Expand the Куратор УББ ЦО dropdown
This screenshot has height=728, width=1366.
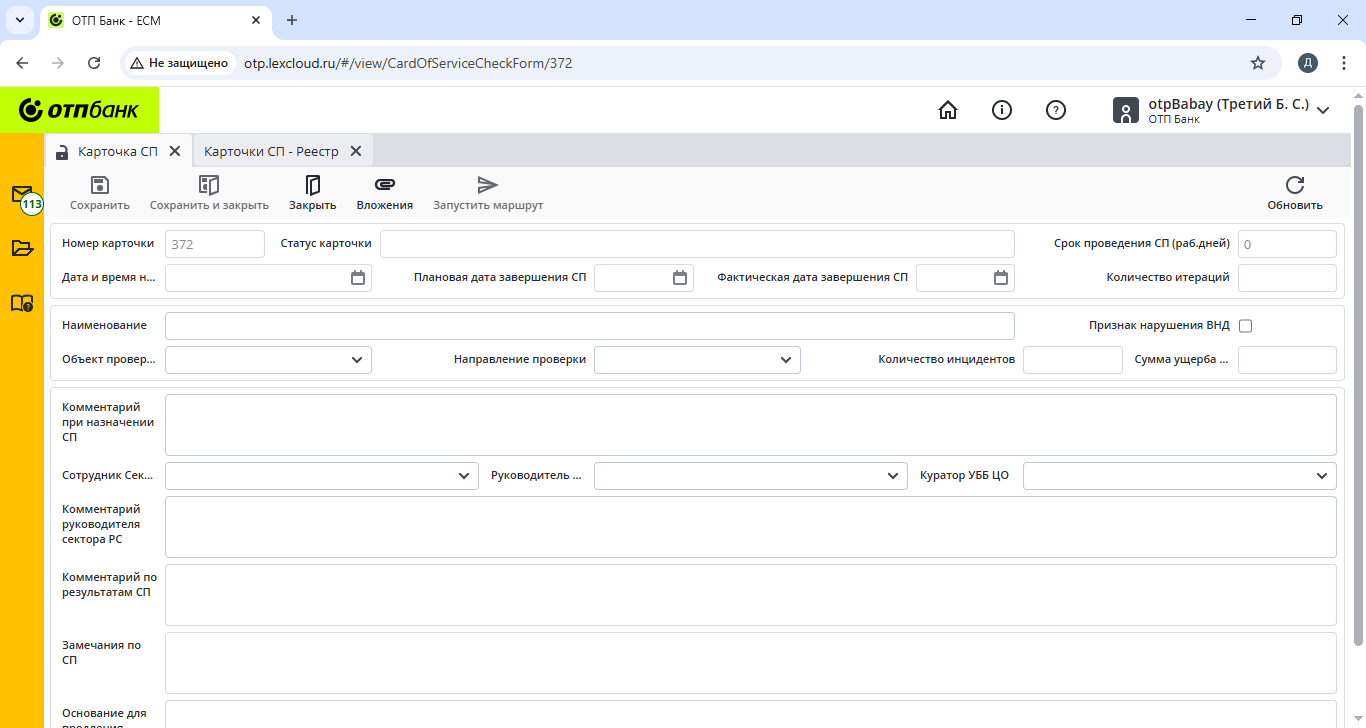[x=1323, y=476]
